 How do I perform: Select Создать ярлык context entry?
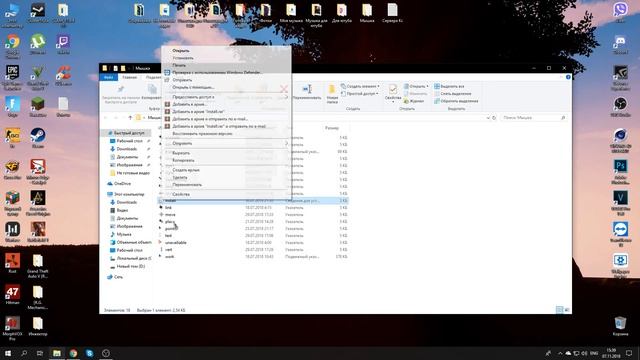(186, 170)
